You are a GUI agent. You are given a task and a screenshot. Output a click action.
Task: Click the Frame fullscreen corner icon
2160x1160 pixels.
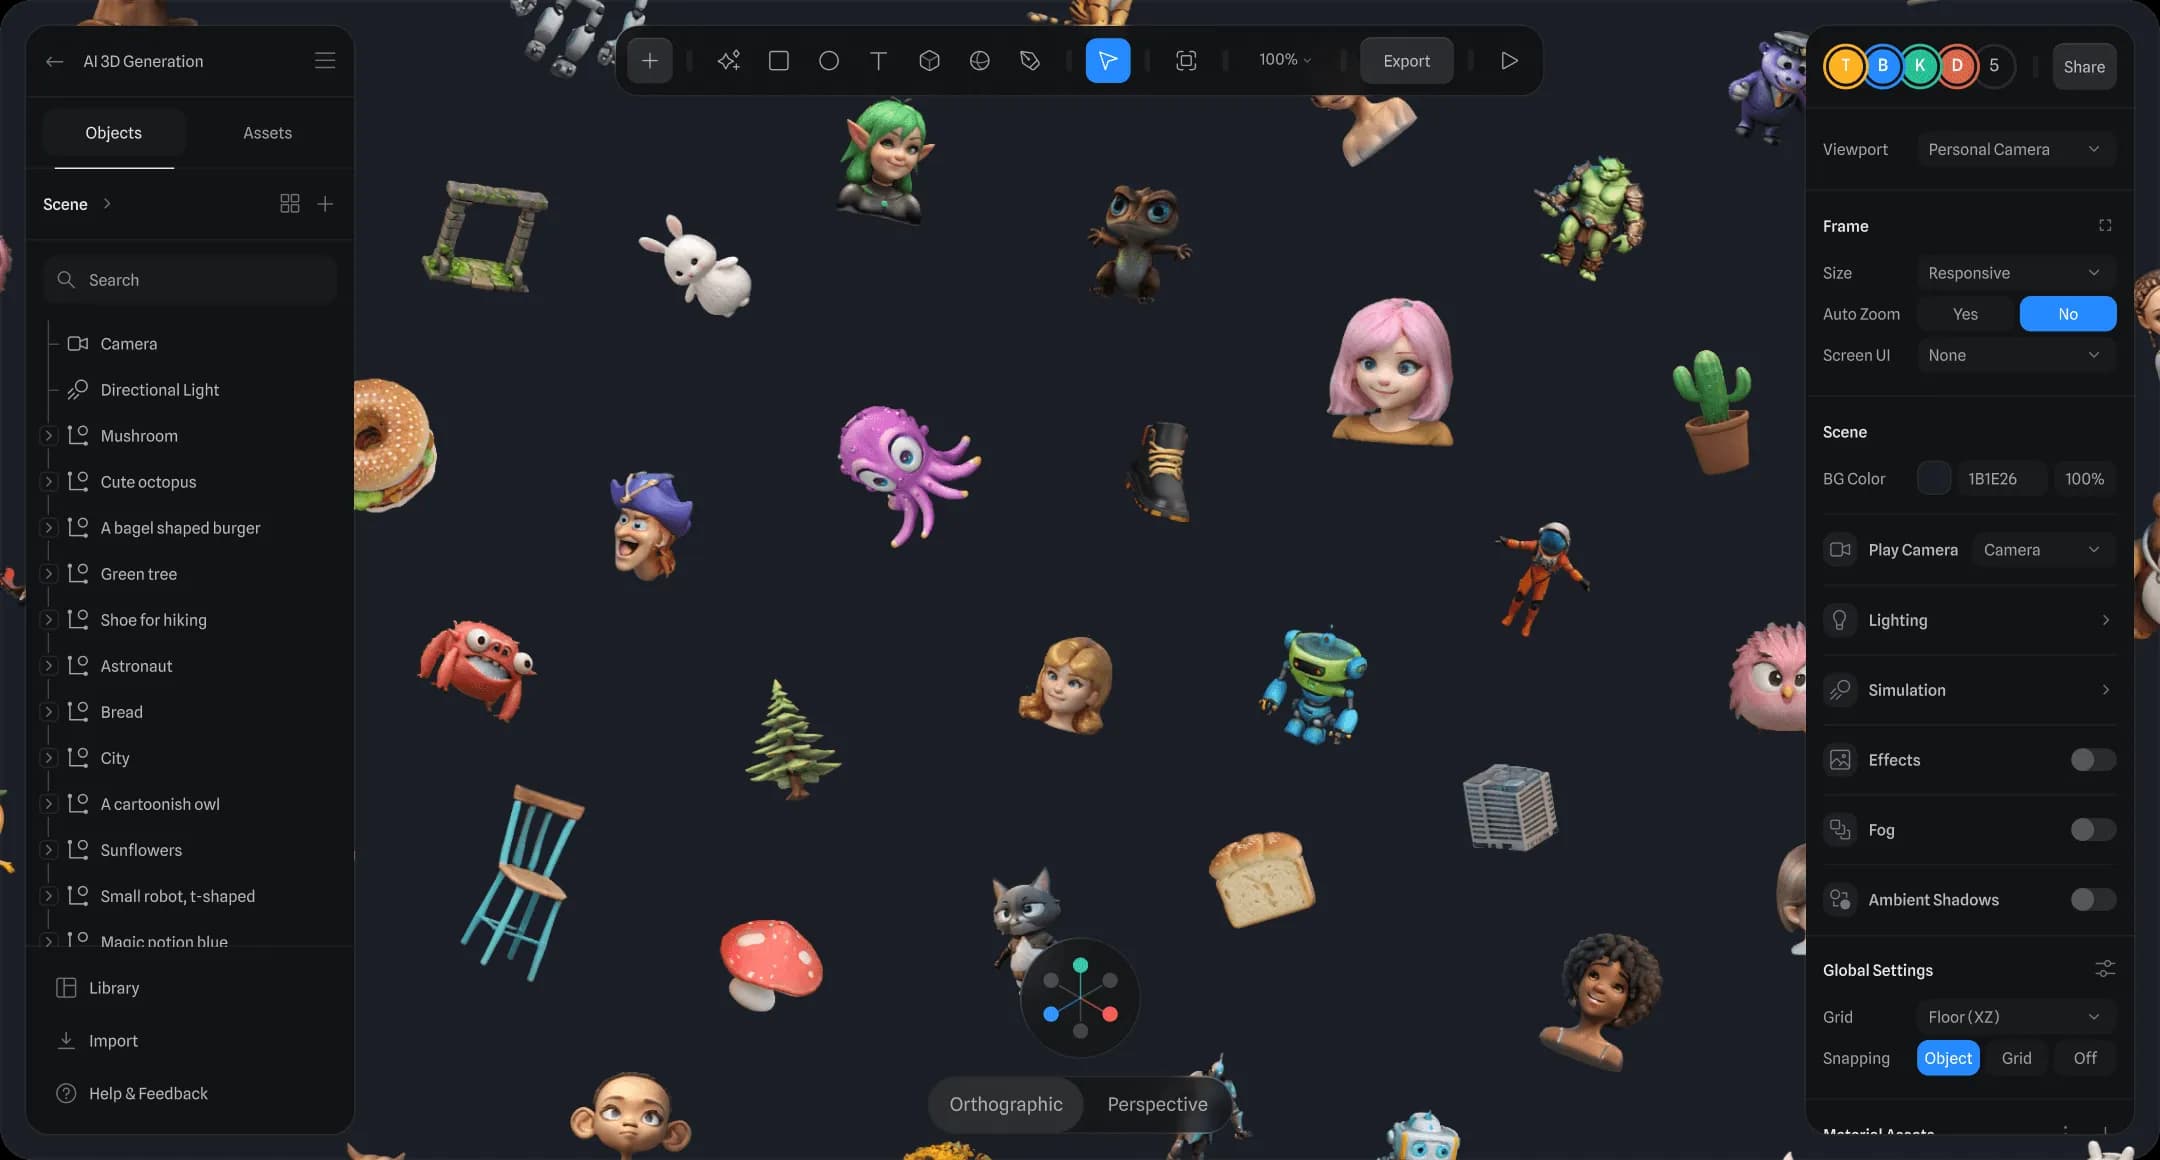2105,226
